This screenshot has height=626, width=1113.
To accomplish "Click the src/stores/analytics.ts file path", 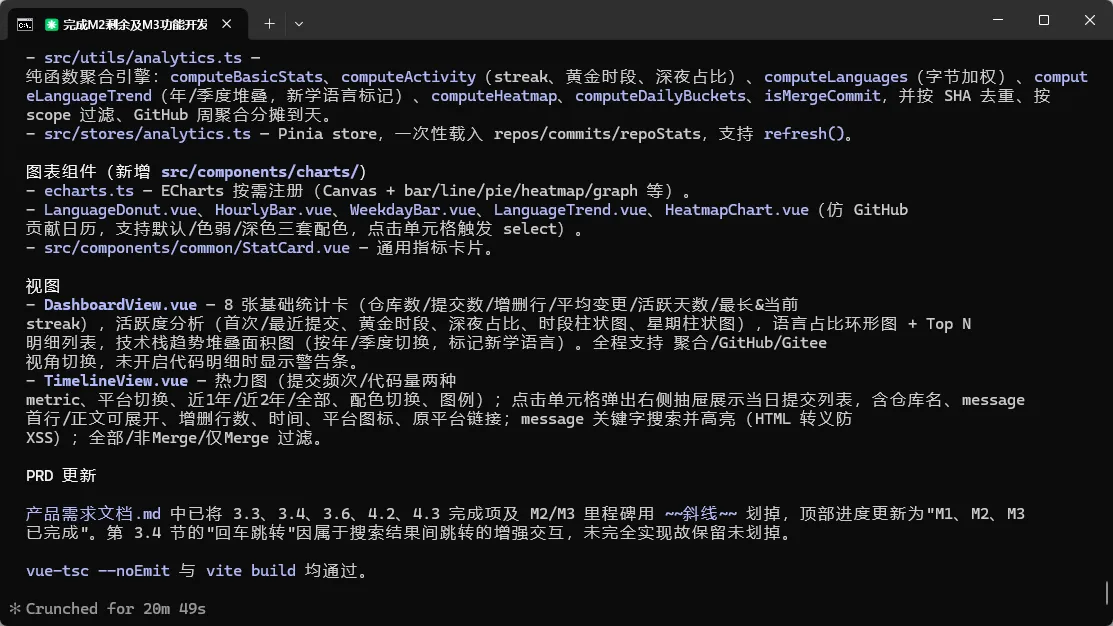I will tap(147, 133).
